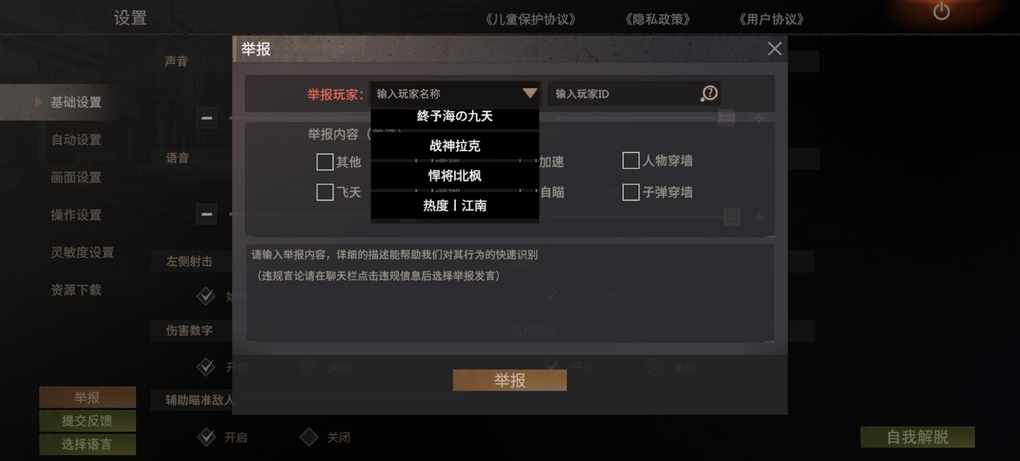Click the 提交反馈 button in sidebar

(87, 421)
